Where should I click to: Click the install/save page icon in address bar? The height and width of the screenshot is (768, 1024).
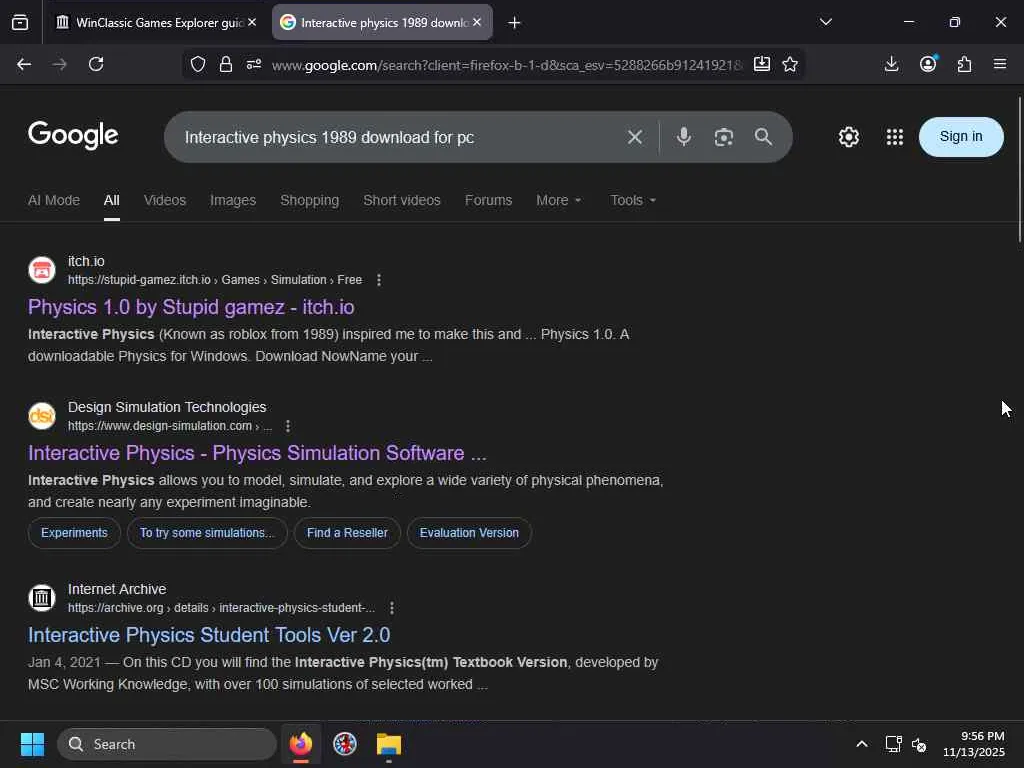761,64
